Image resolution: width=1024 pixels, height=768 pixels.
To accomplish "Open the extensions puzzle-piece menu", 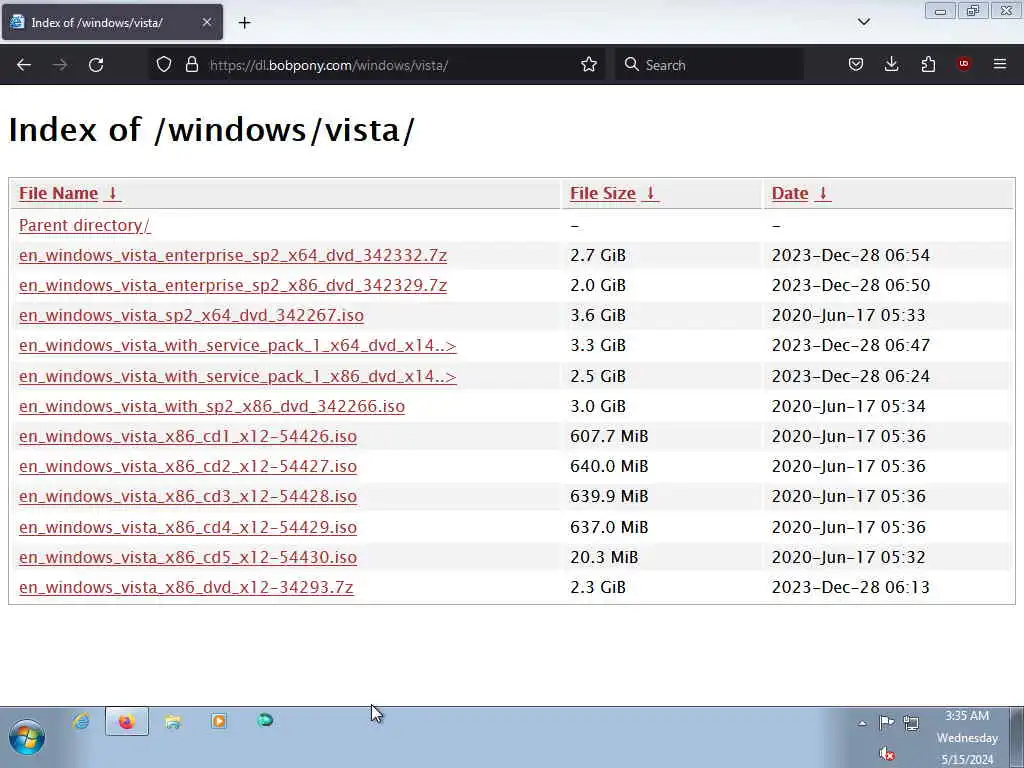I will 928,65.
